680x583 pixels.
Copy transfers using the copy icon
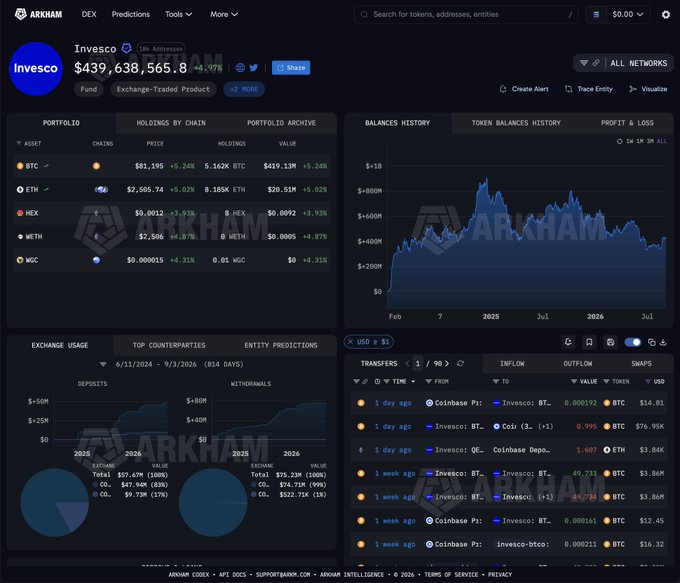coord(651,342)
